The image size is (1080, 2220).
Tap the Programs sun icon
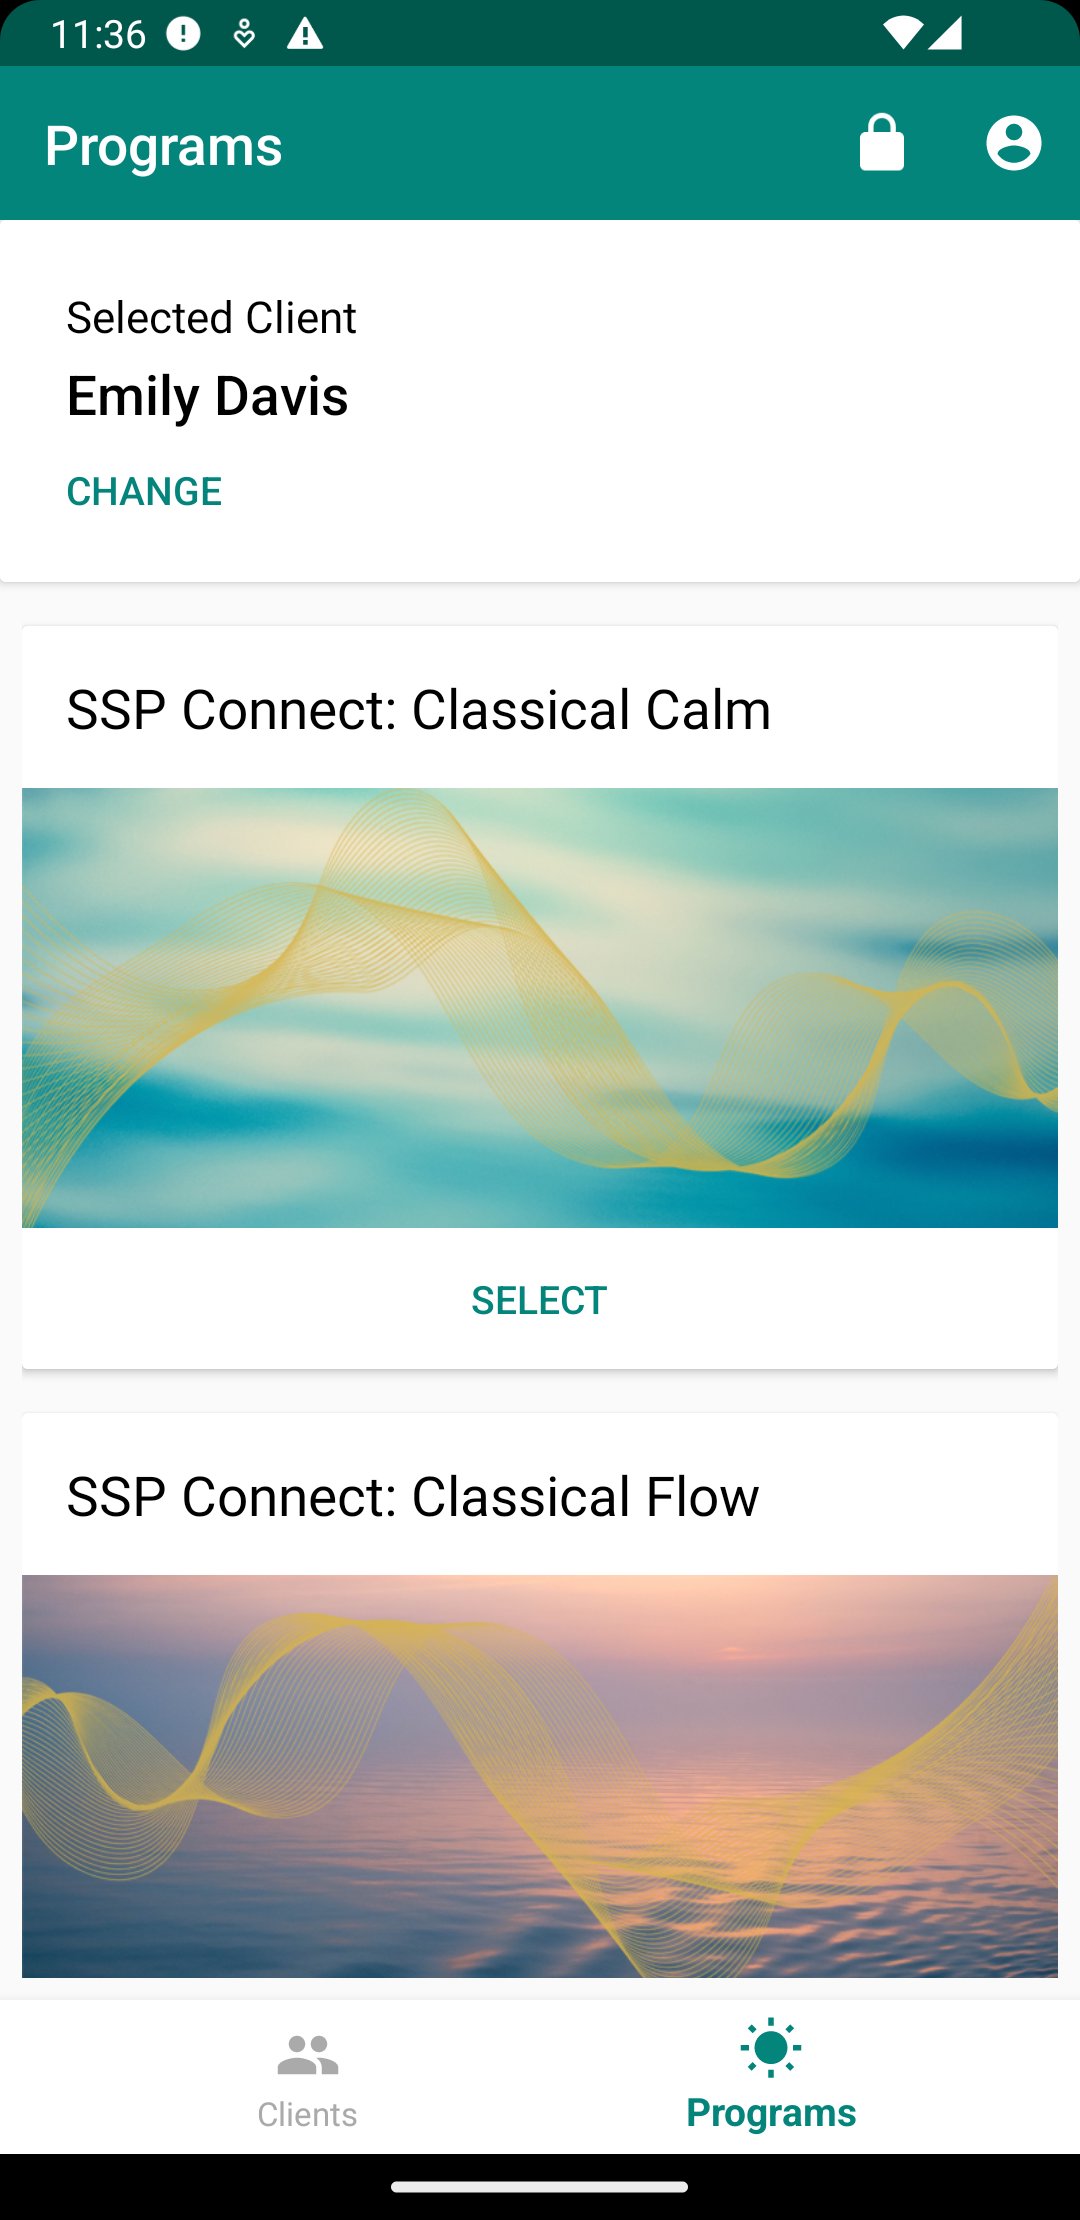click(771, 2047)
